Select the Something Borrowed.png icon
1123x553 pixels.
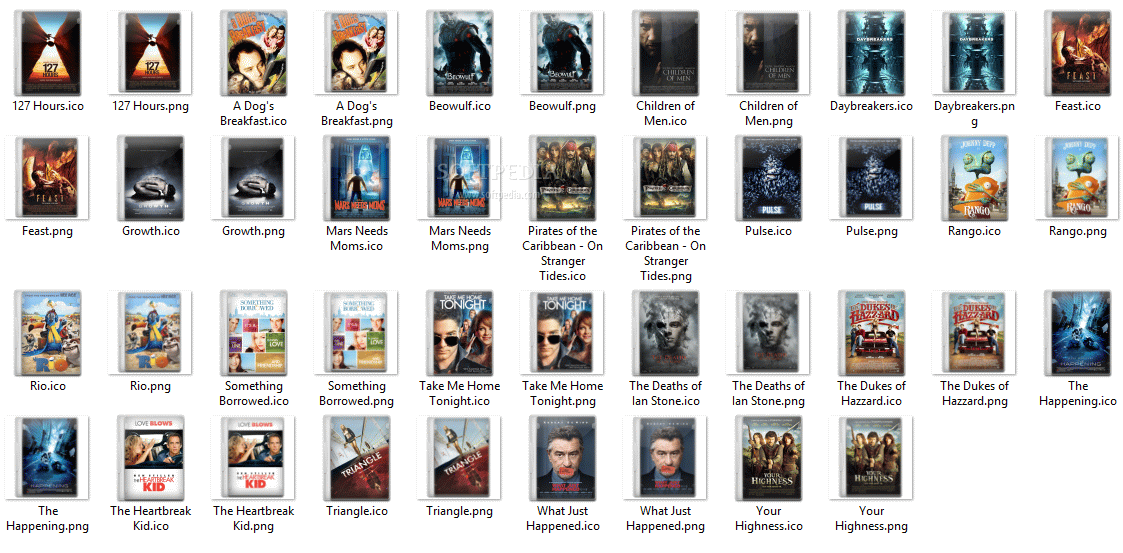[x=356, y=332]
